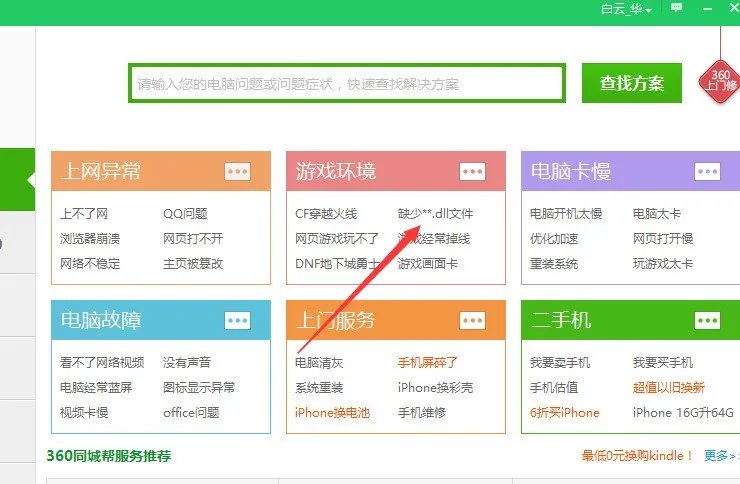The height and width of the screenshot is (484, 740).
Task: Open the 图标显示异常 solution
Action: 199,388
